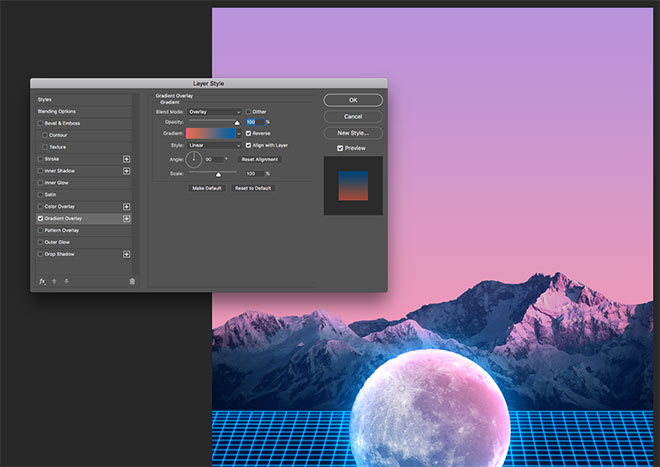The width and height of the screenshot is (660, 467).
Task: Uncheck the Reverse gradient checkbox
Action: click(x=248, y=133)
